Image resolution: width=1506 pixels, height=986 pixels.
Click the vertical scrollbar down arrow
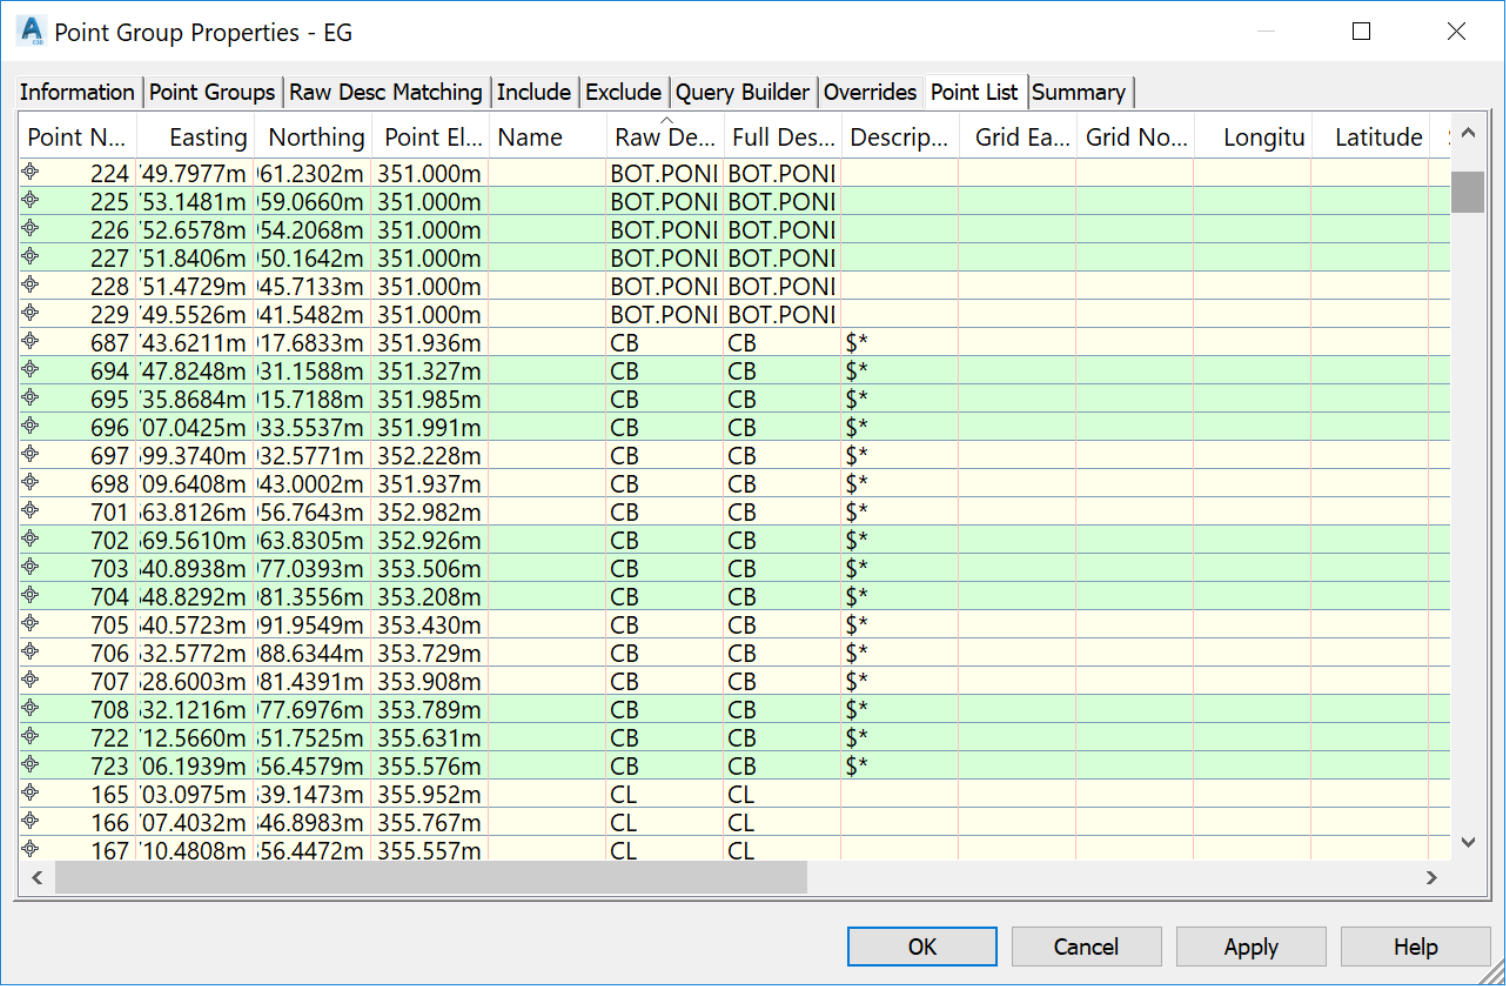(1467, 842)
